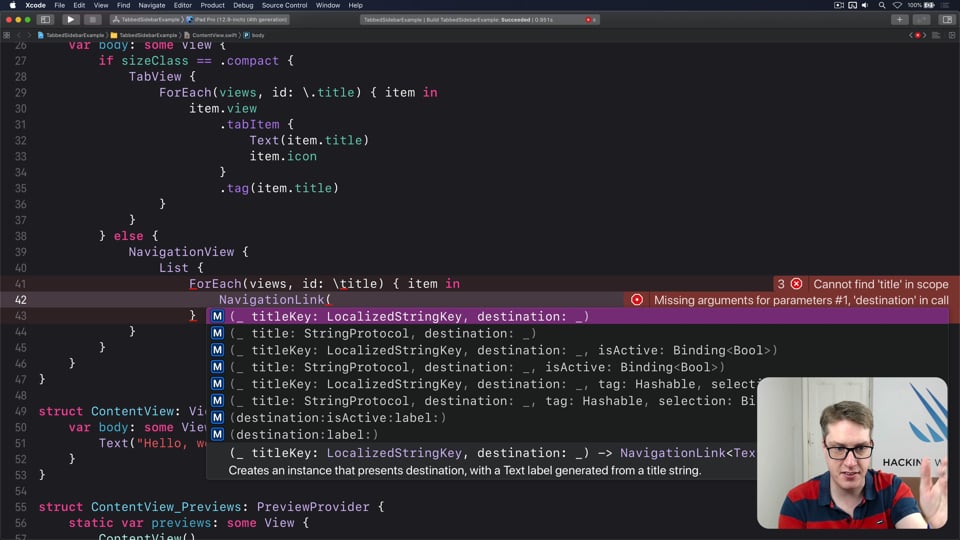Screen dimensions: 960x540
Task: Open the File menu
Action: coord(59,5)
